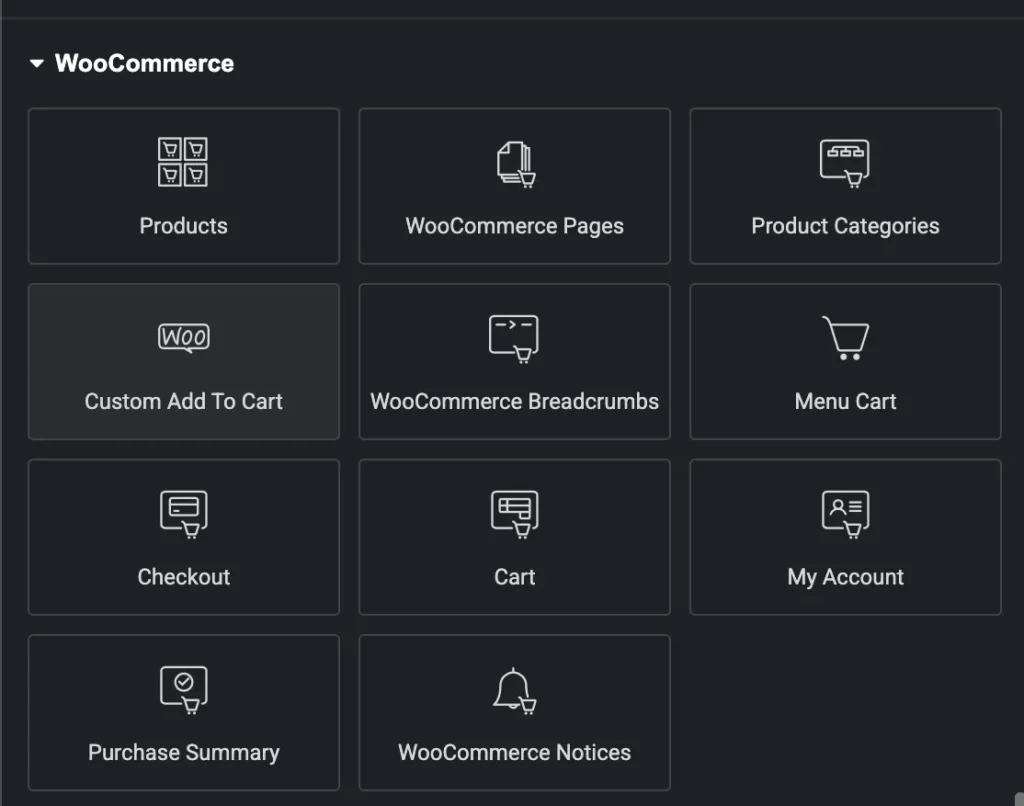Collapse the WooCommerce widget section
Screen dimensions: 1024x806
[x=37, y=63]
